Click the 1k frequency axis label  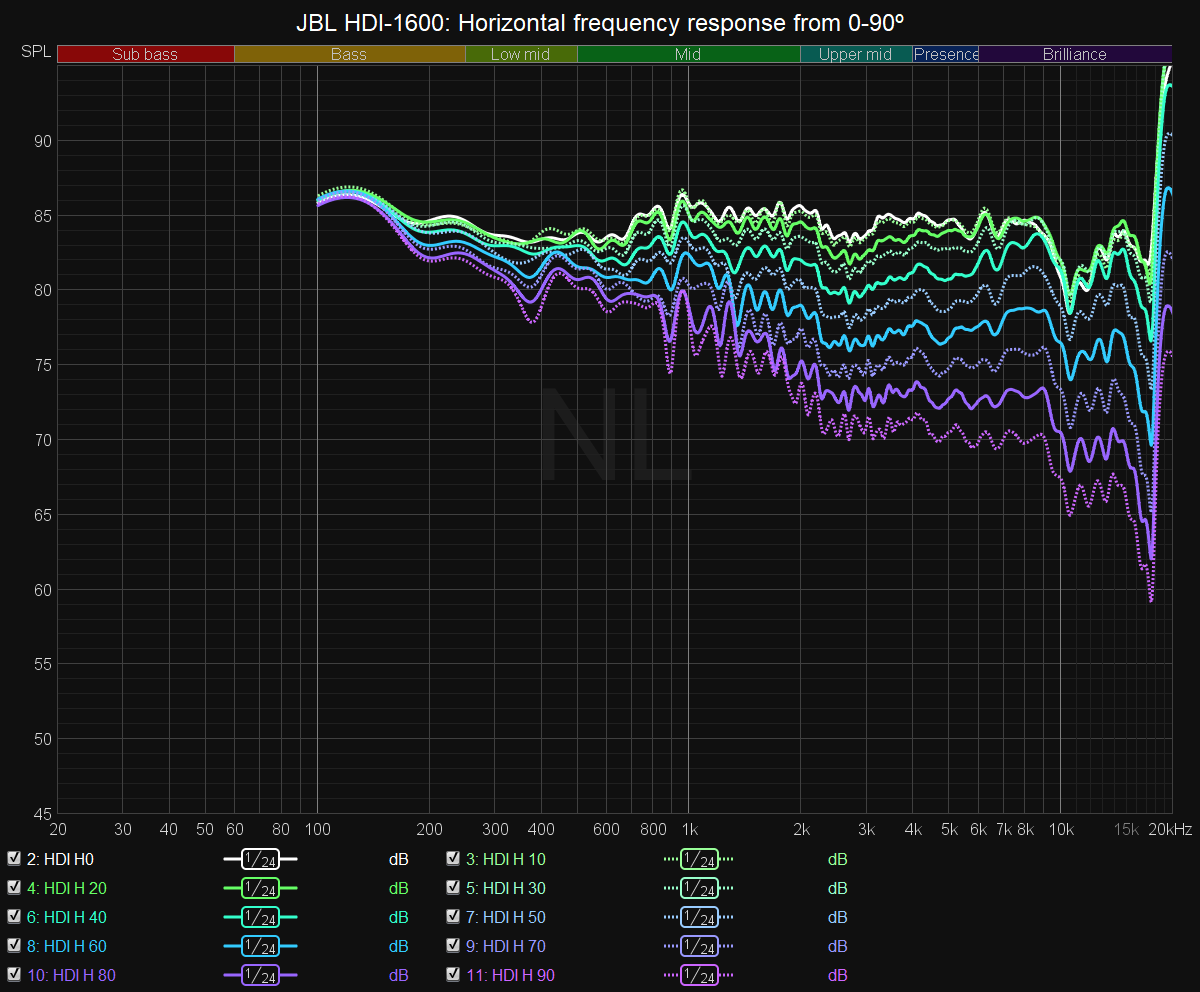[x=688, y=829]
